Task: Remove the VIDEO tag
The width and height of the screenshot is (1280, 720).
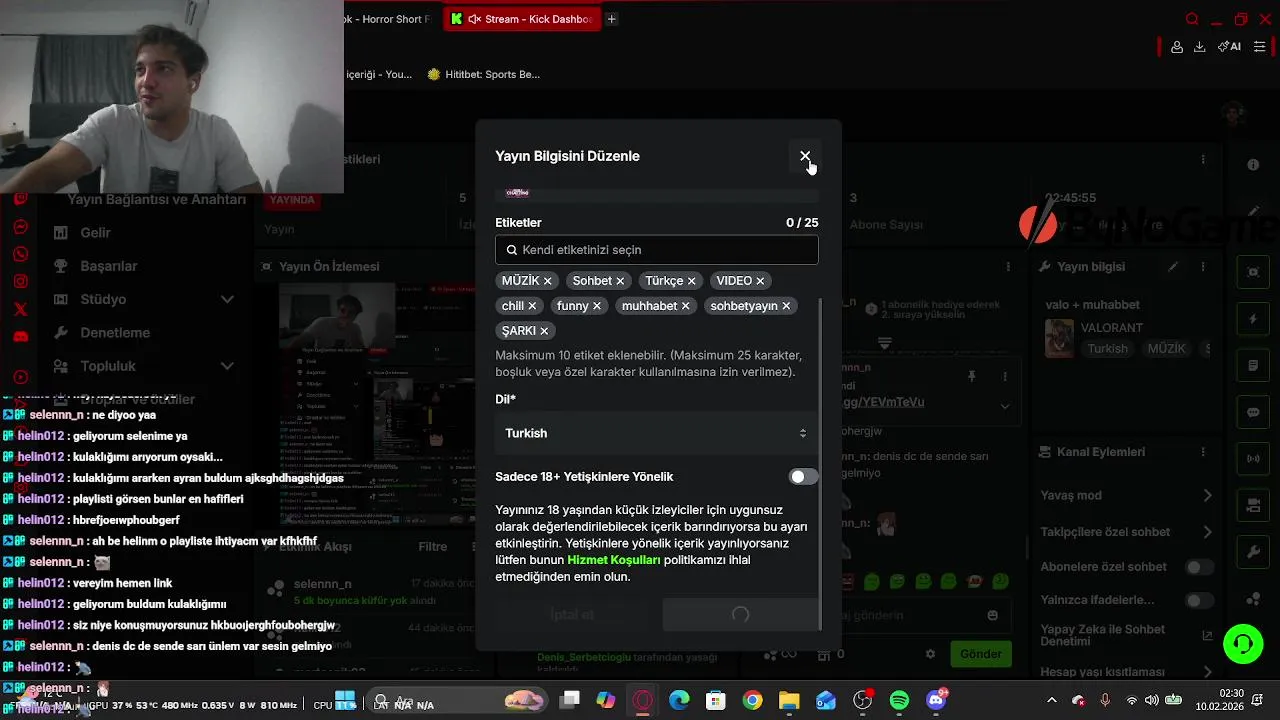Action: [x=760, y=281]
